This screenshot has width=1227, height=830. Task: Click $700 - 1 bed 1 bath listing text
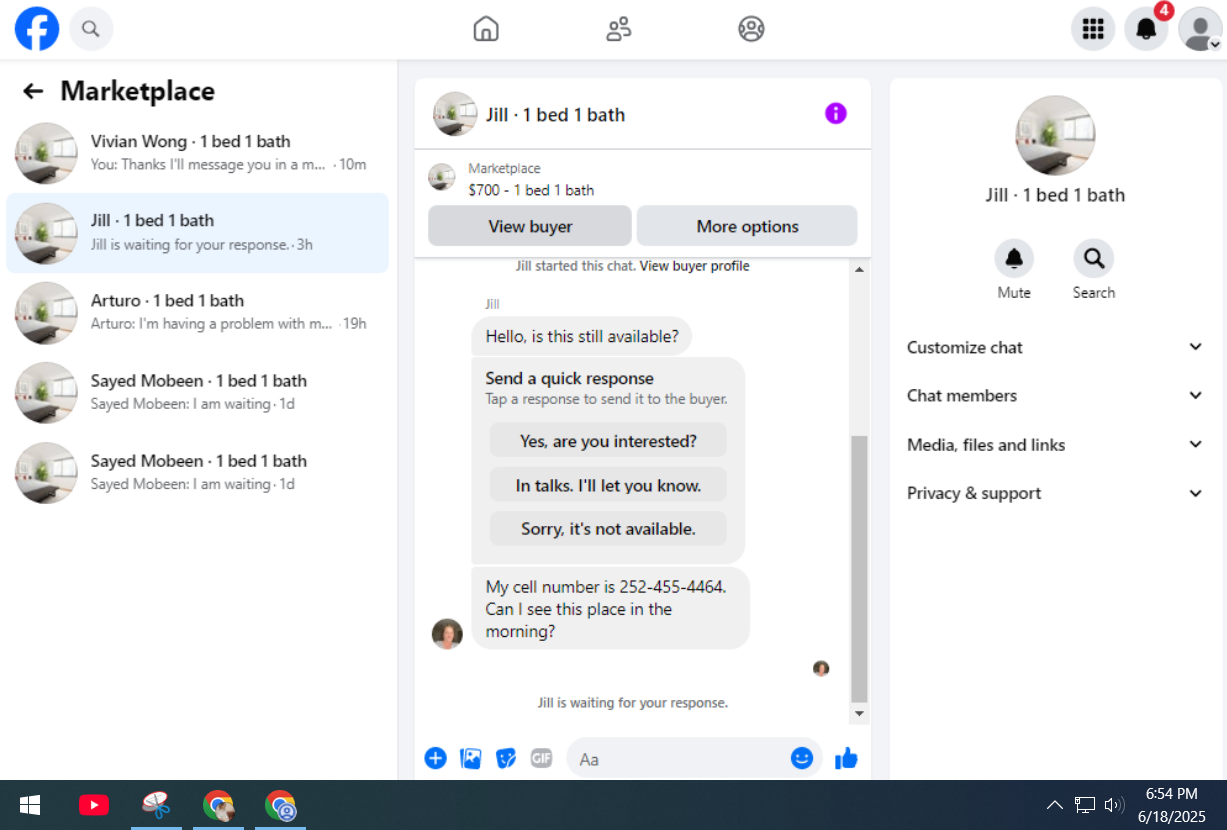[x=531, y=190]
